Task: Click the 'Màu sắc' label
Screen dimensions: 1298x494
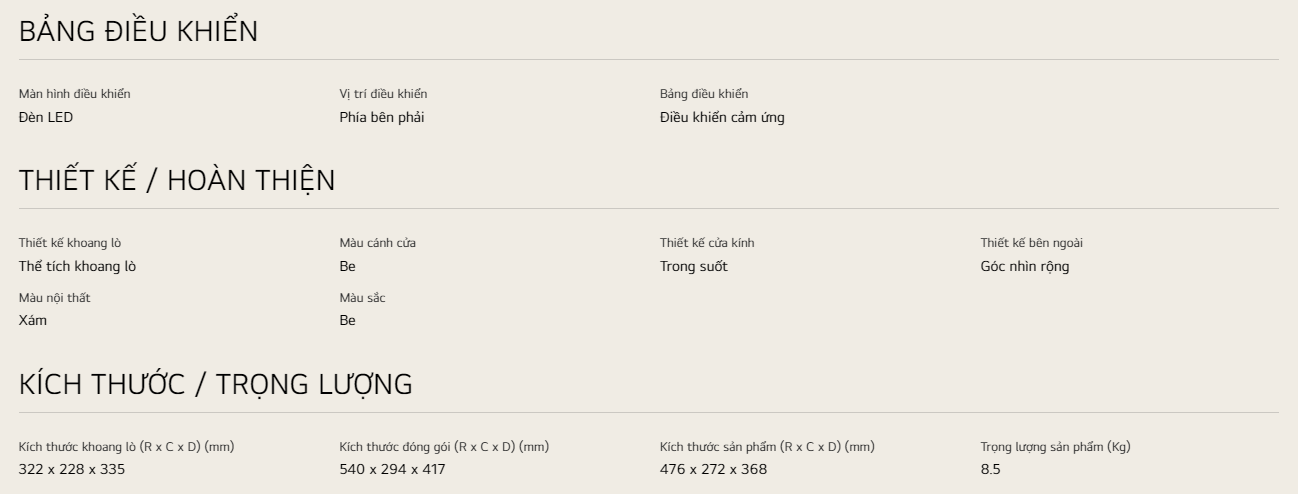Action: pyautogui.click(x=363, y=297)
